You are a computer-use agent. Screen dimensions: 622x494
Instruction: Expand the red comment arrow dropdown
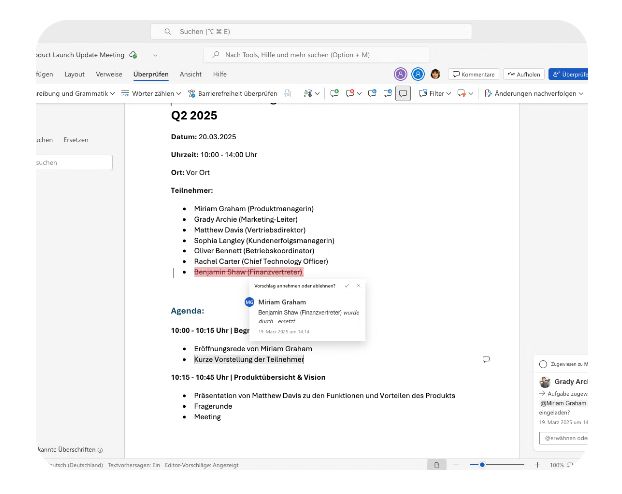[x=471, y=94]
